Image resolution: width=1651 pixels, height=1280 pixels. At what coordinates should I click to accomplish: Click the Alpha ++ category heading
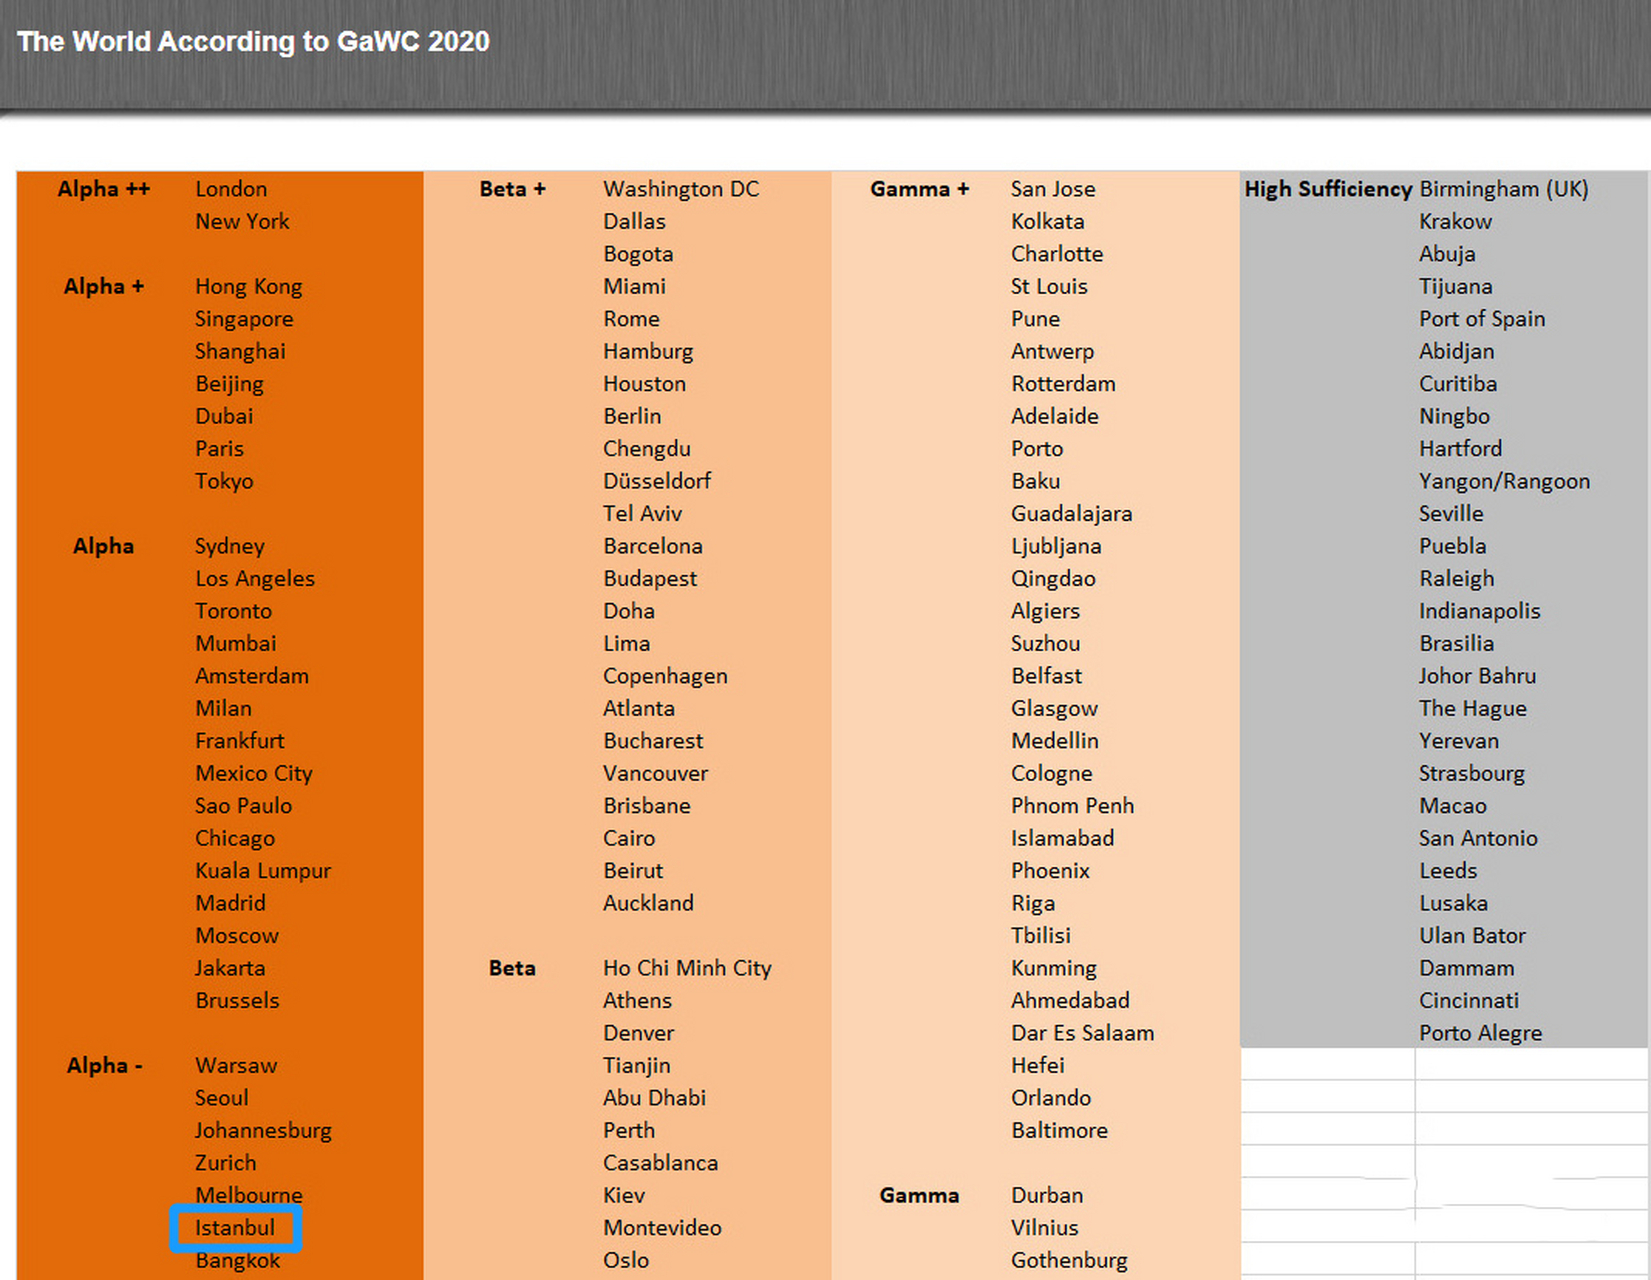[x=104, y=189]
